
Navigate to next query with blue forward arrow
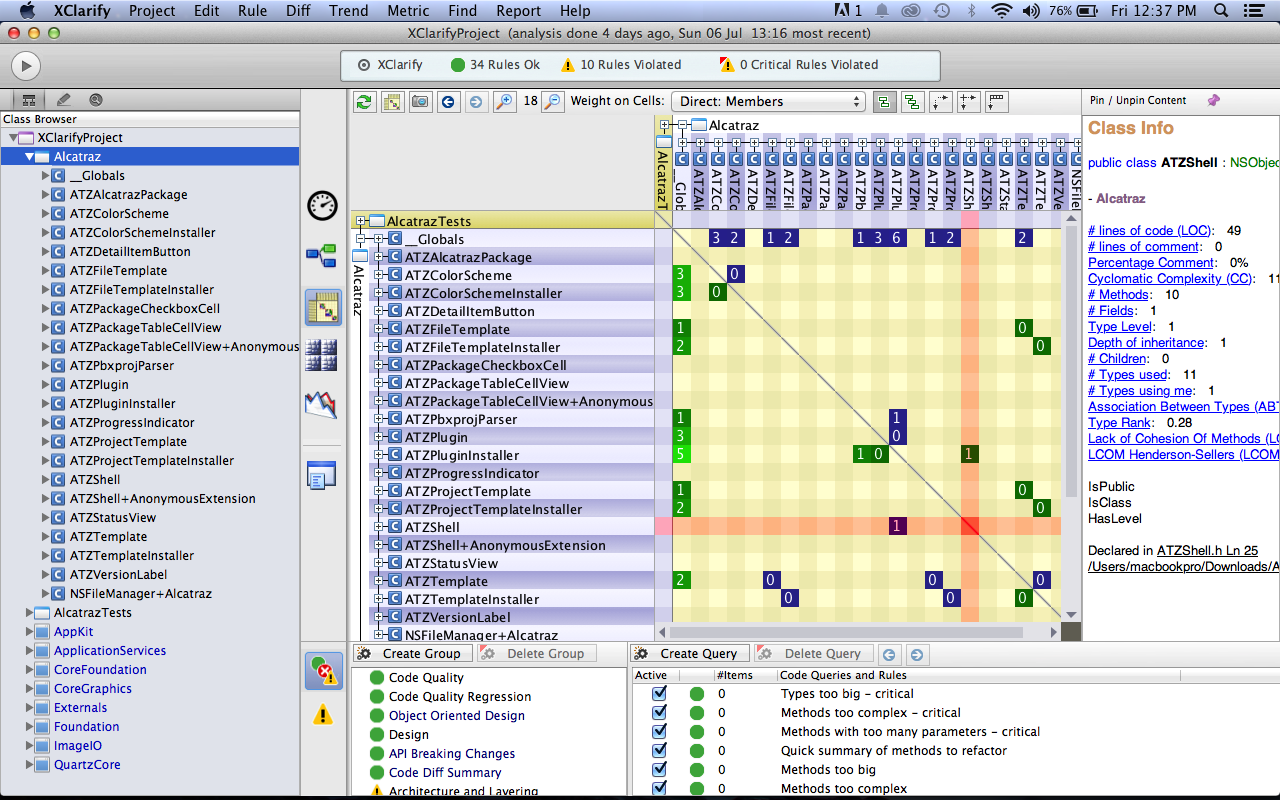click(x=915, y=654)
